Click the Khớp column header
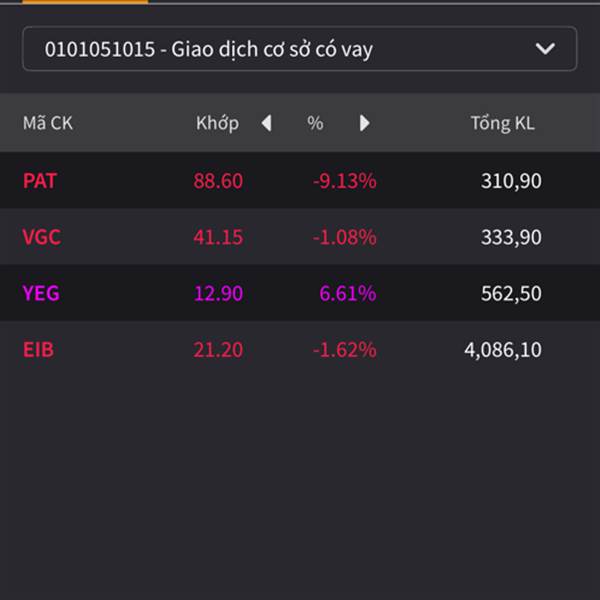The image size is (600, 600). pos(217,124)
